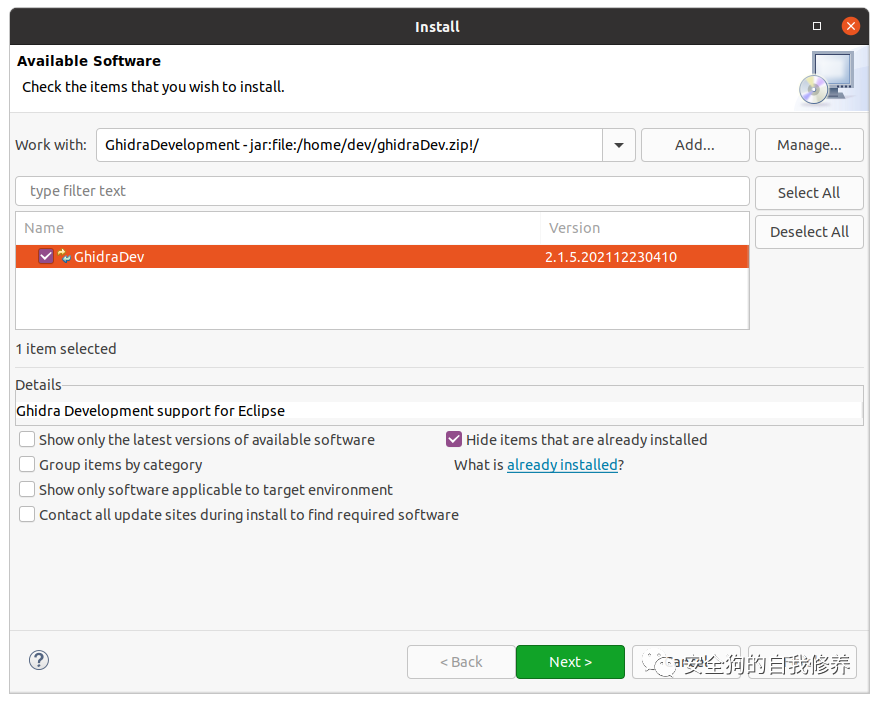
Task: Enable Group items by category
Action: (x=27, y=464)
